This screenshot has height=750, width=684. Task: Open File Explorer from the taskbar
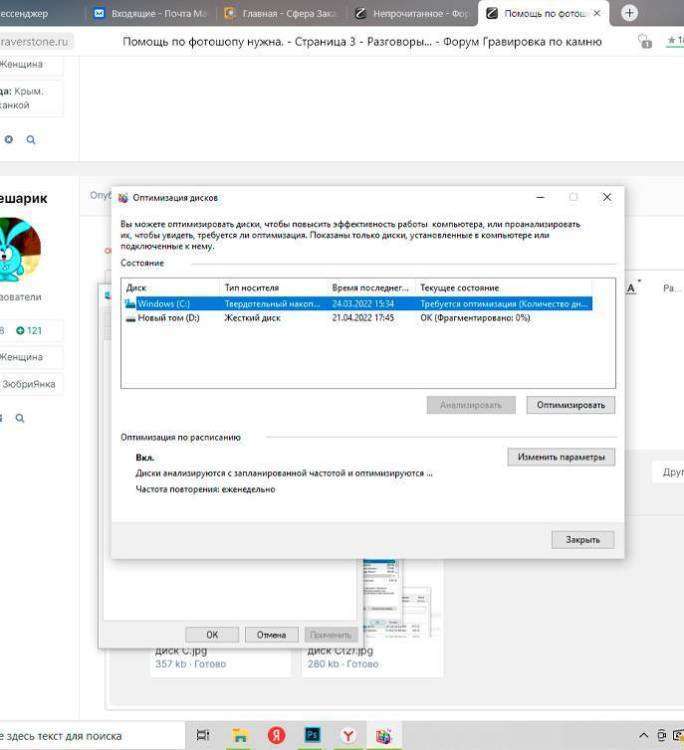[240, 736]
